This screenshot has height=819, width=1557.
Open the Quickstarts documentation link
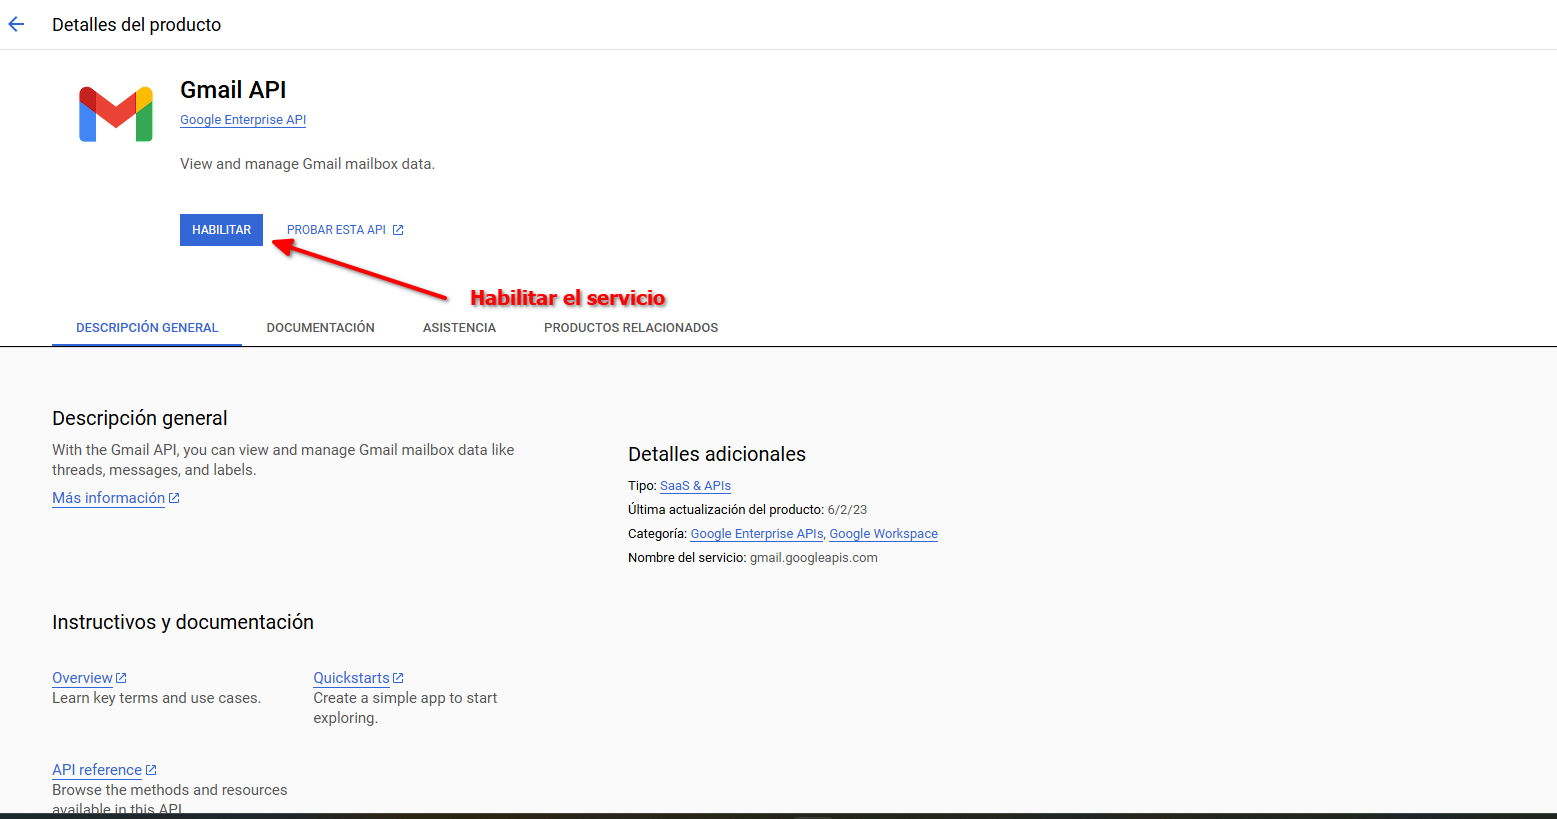tap(351, 678)
